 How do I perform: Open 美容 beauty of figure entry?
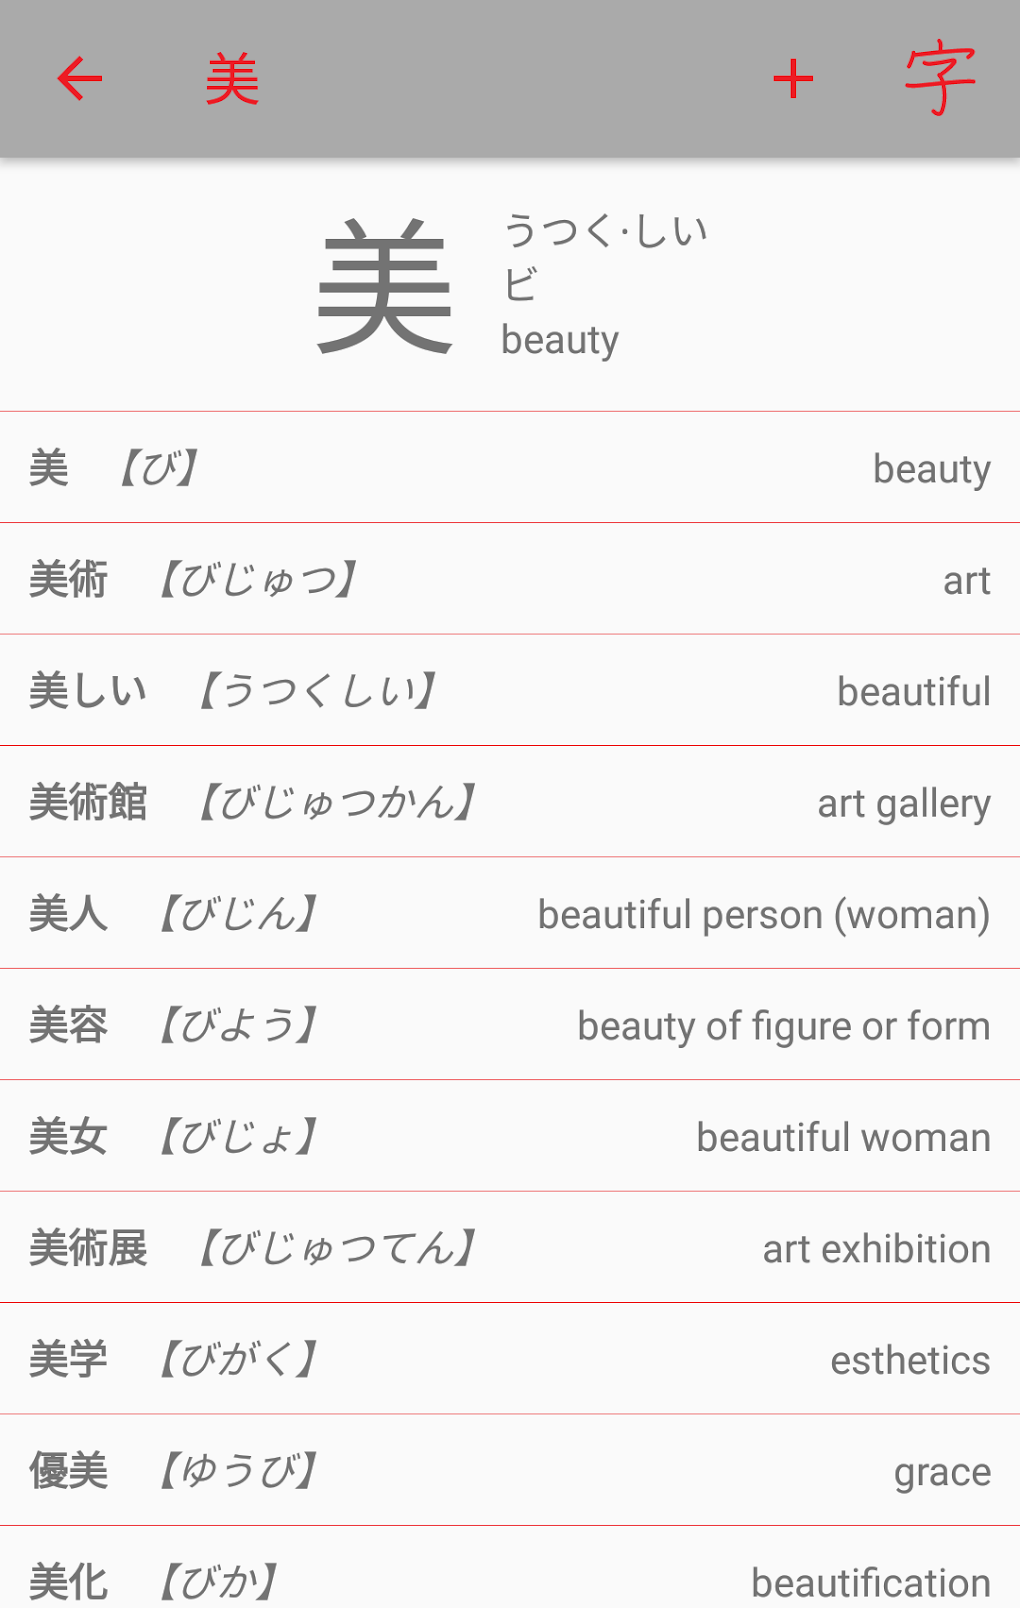510,1025
